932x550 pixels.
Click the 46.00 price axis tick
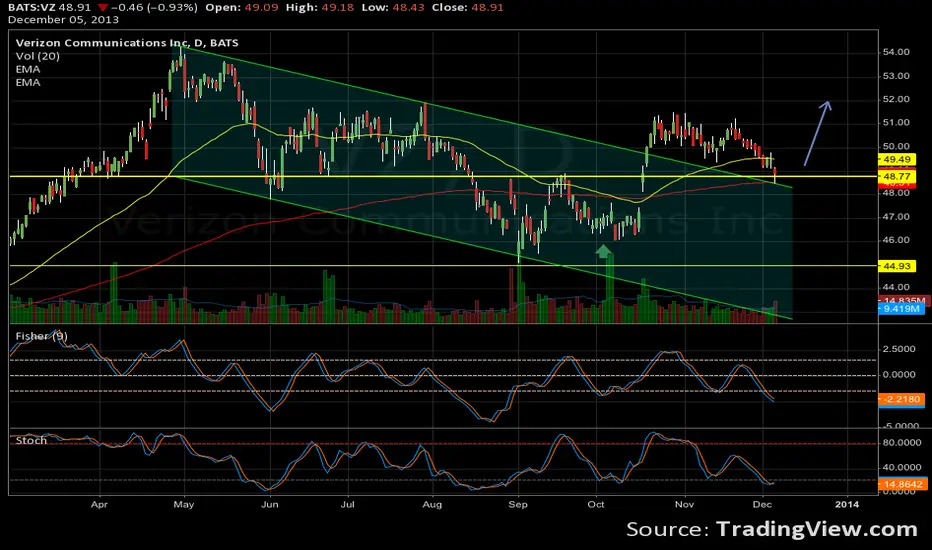(x=896, y=240)
